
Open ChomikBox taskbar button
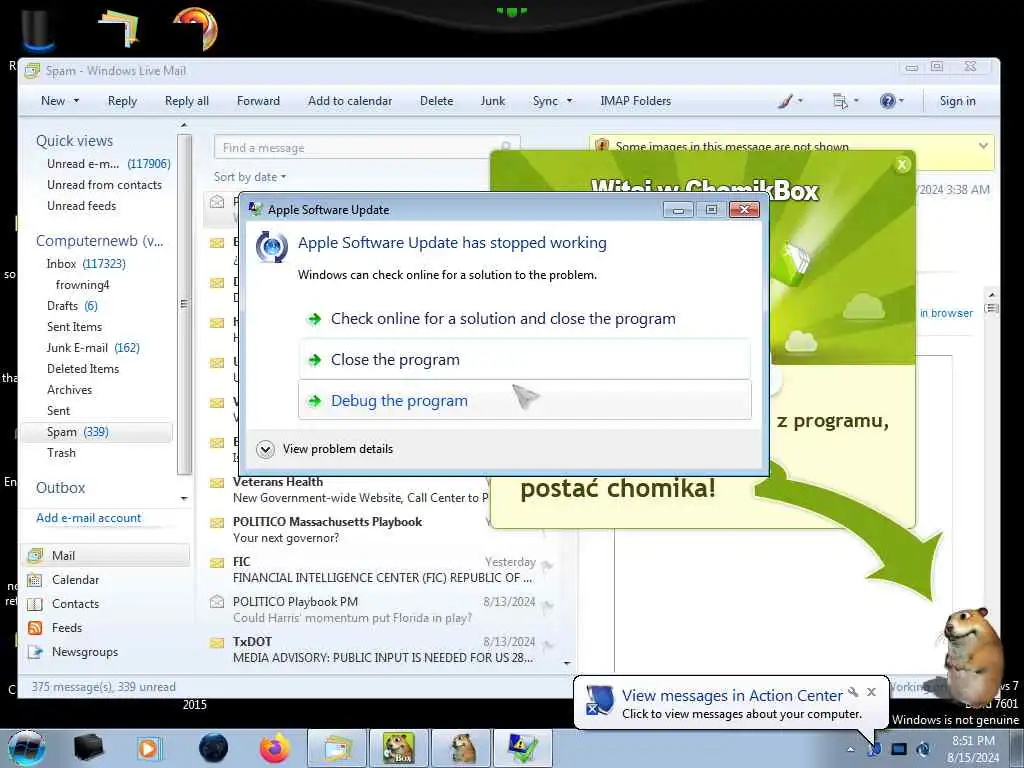(x=399, y=748)
